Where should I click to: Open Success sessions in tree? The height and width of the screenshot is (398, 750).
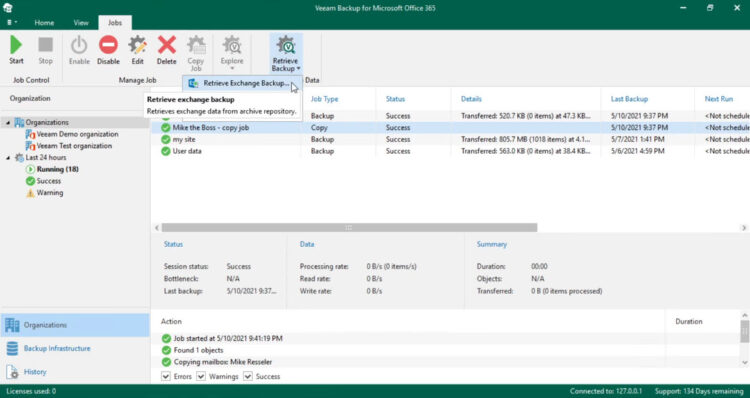(48, 181)
